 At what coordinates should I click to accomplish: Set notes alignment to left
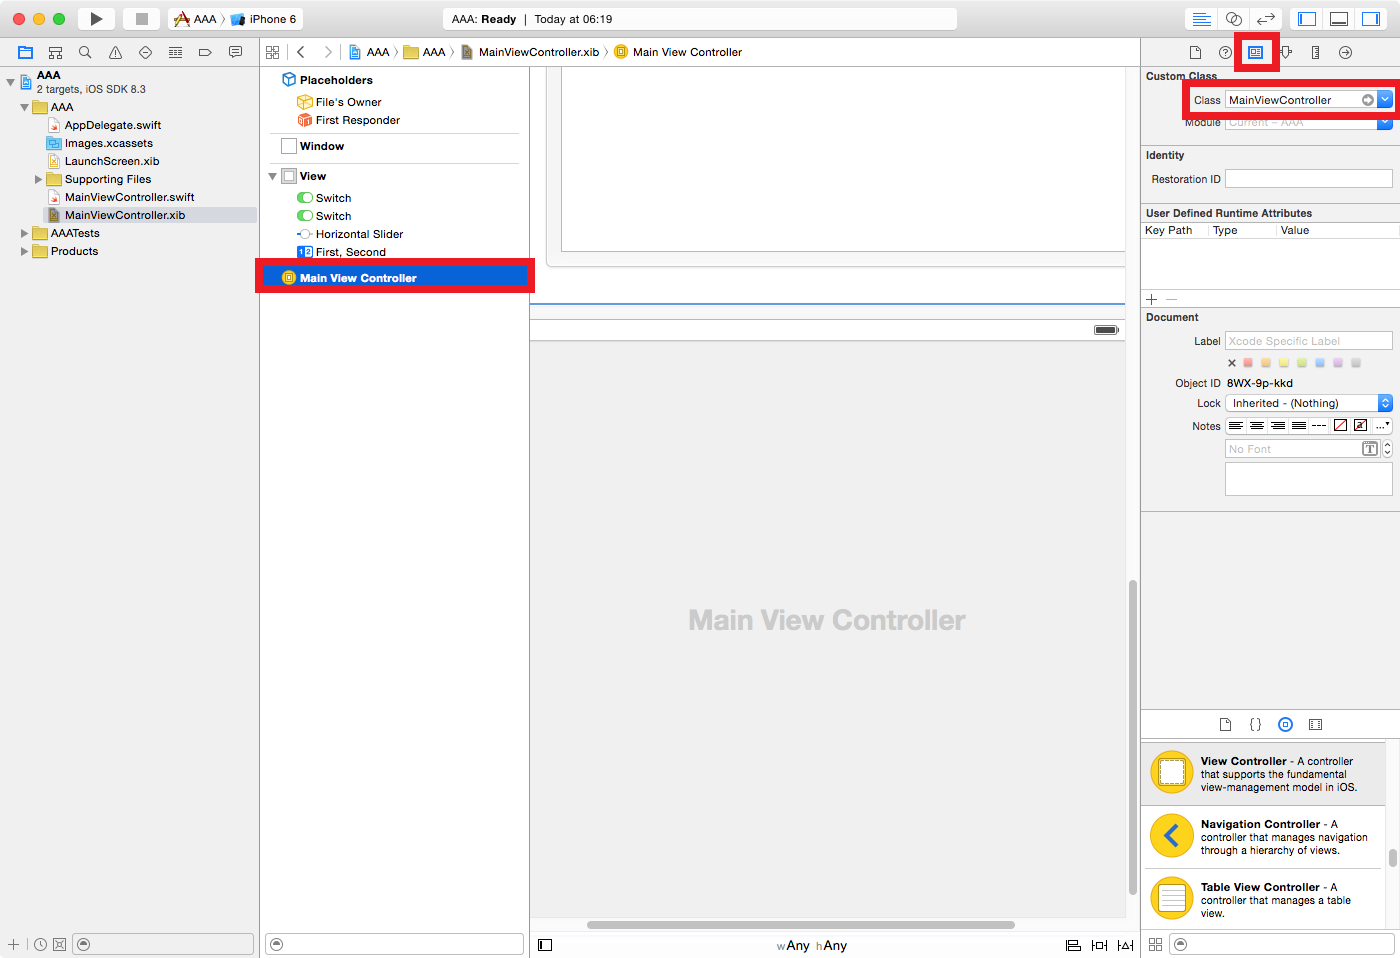[x=1236, y=426]
